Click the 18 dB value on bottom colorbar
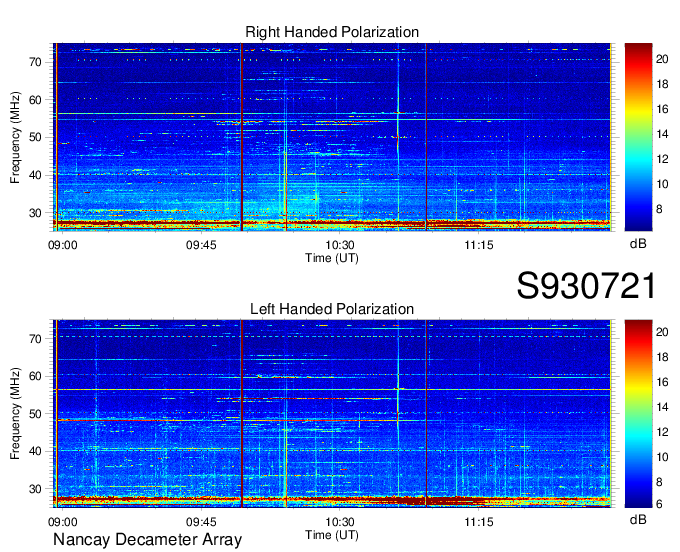 point(662,357)
